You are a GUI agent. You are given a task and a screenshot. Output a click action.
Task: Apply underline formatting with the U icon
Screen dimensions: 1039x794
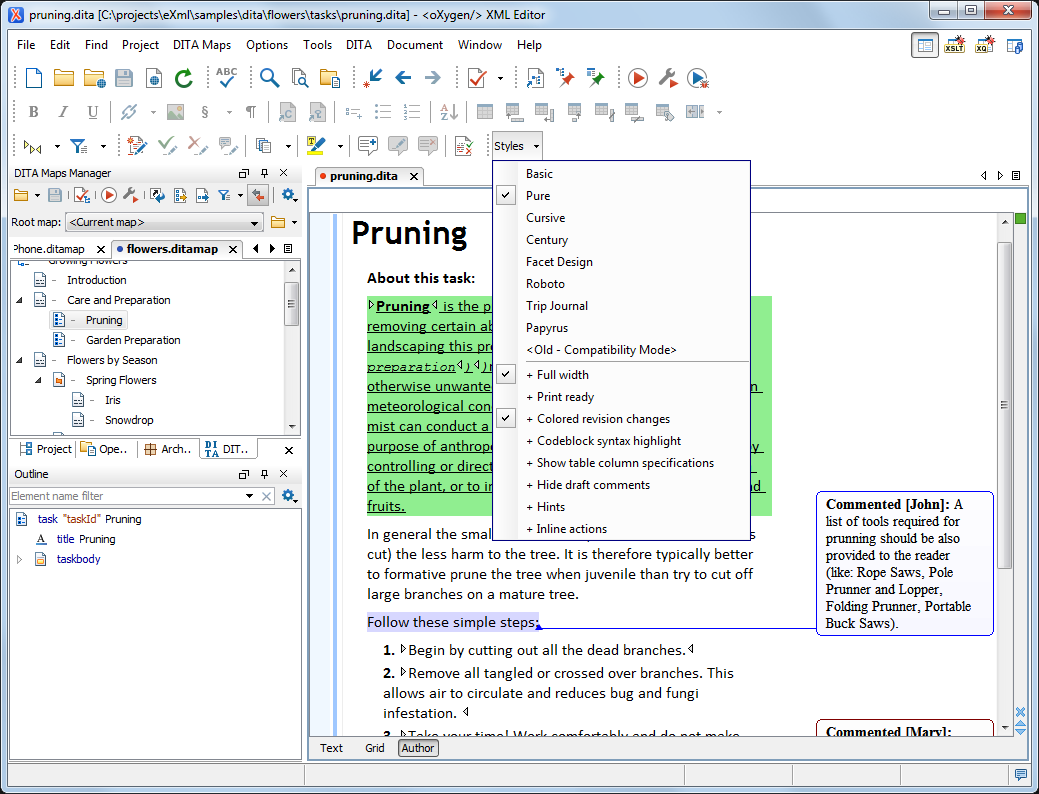point(93,112)
